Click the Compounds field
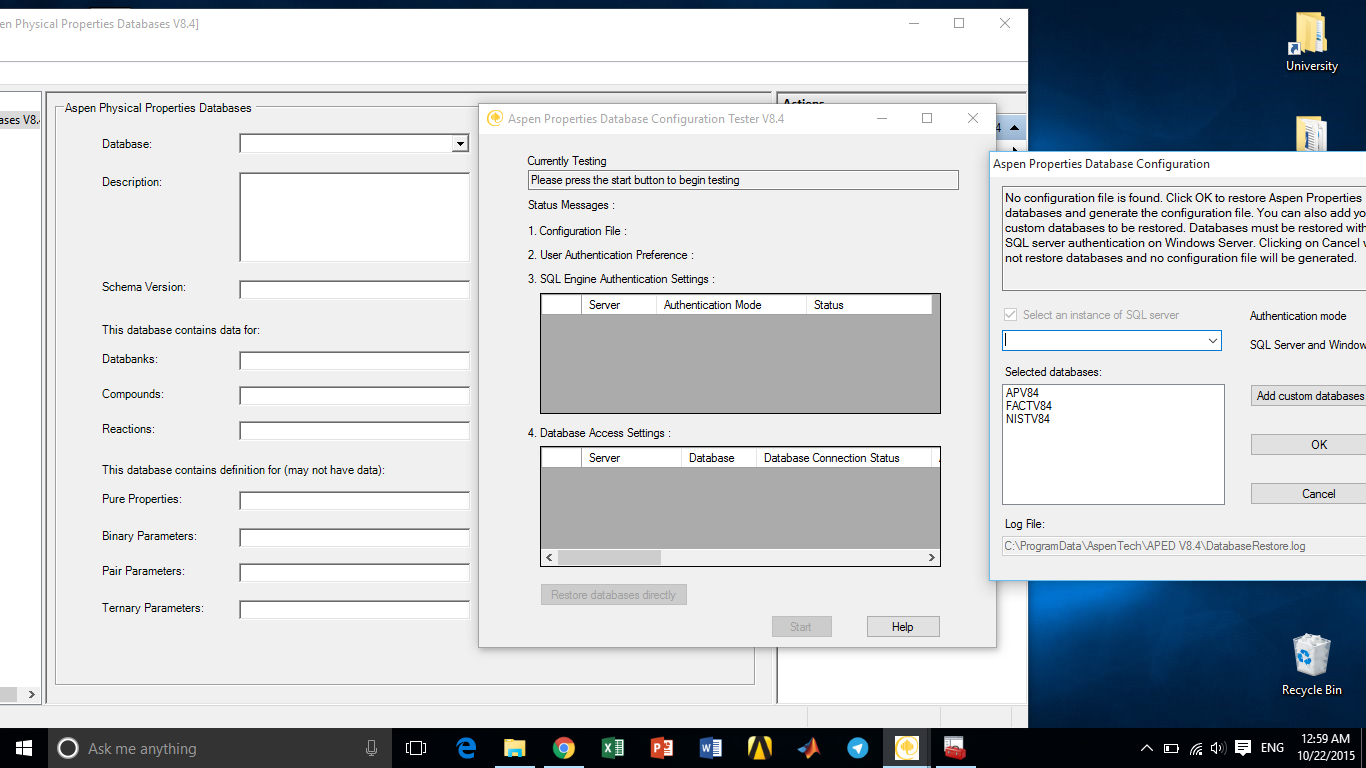The image size is (1366, 768). (354, 396)
